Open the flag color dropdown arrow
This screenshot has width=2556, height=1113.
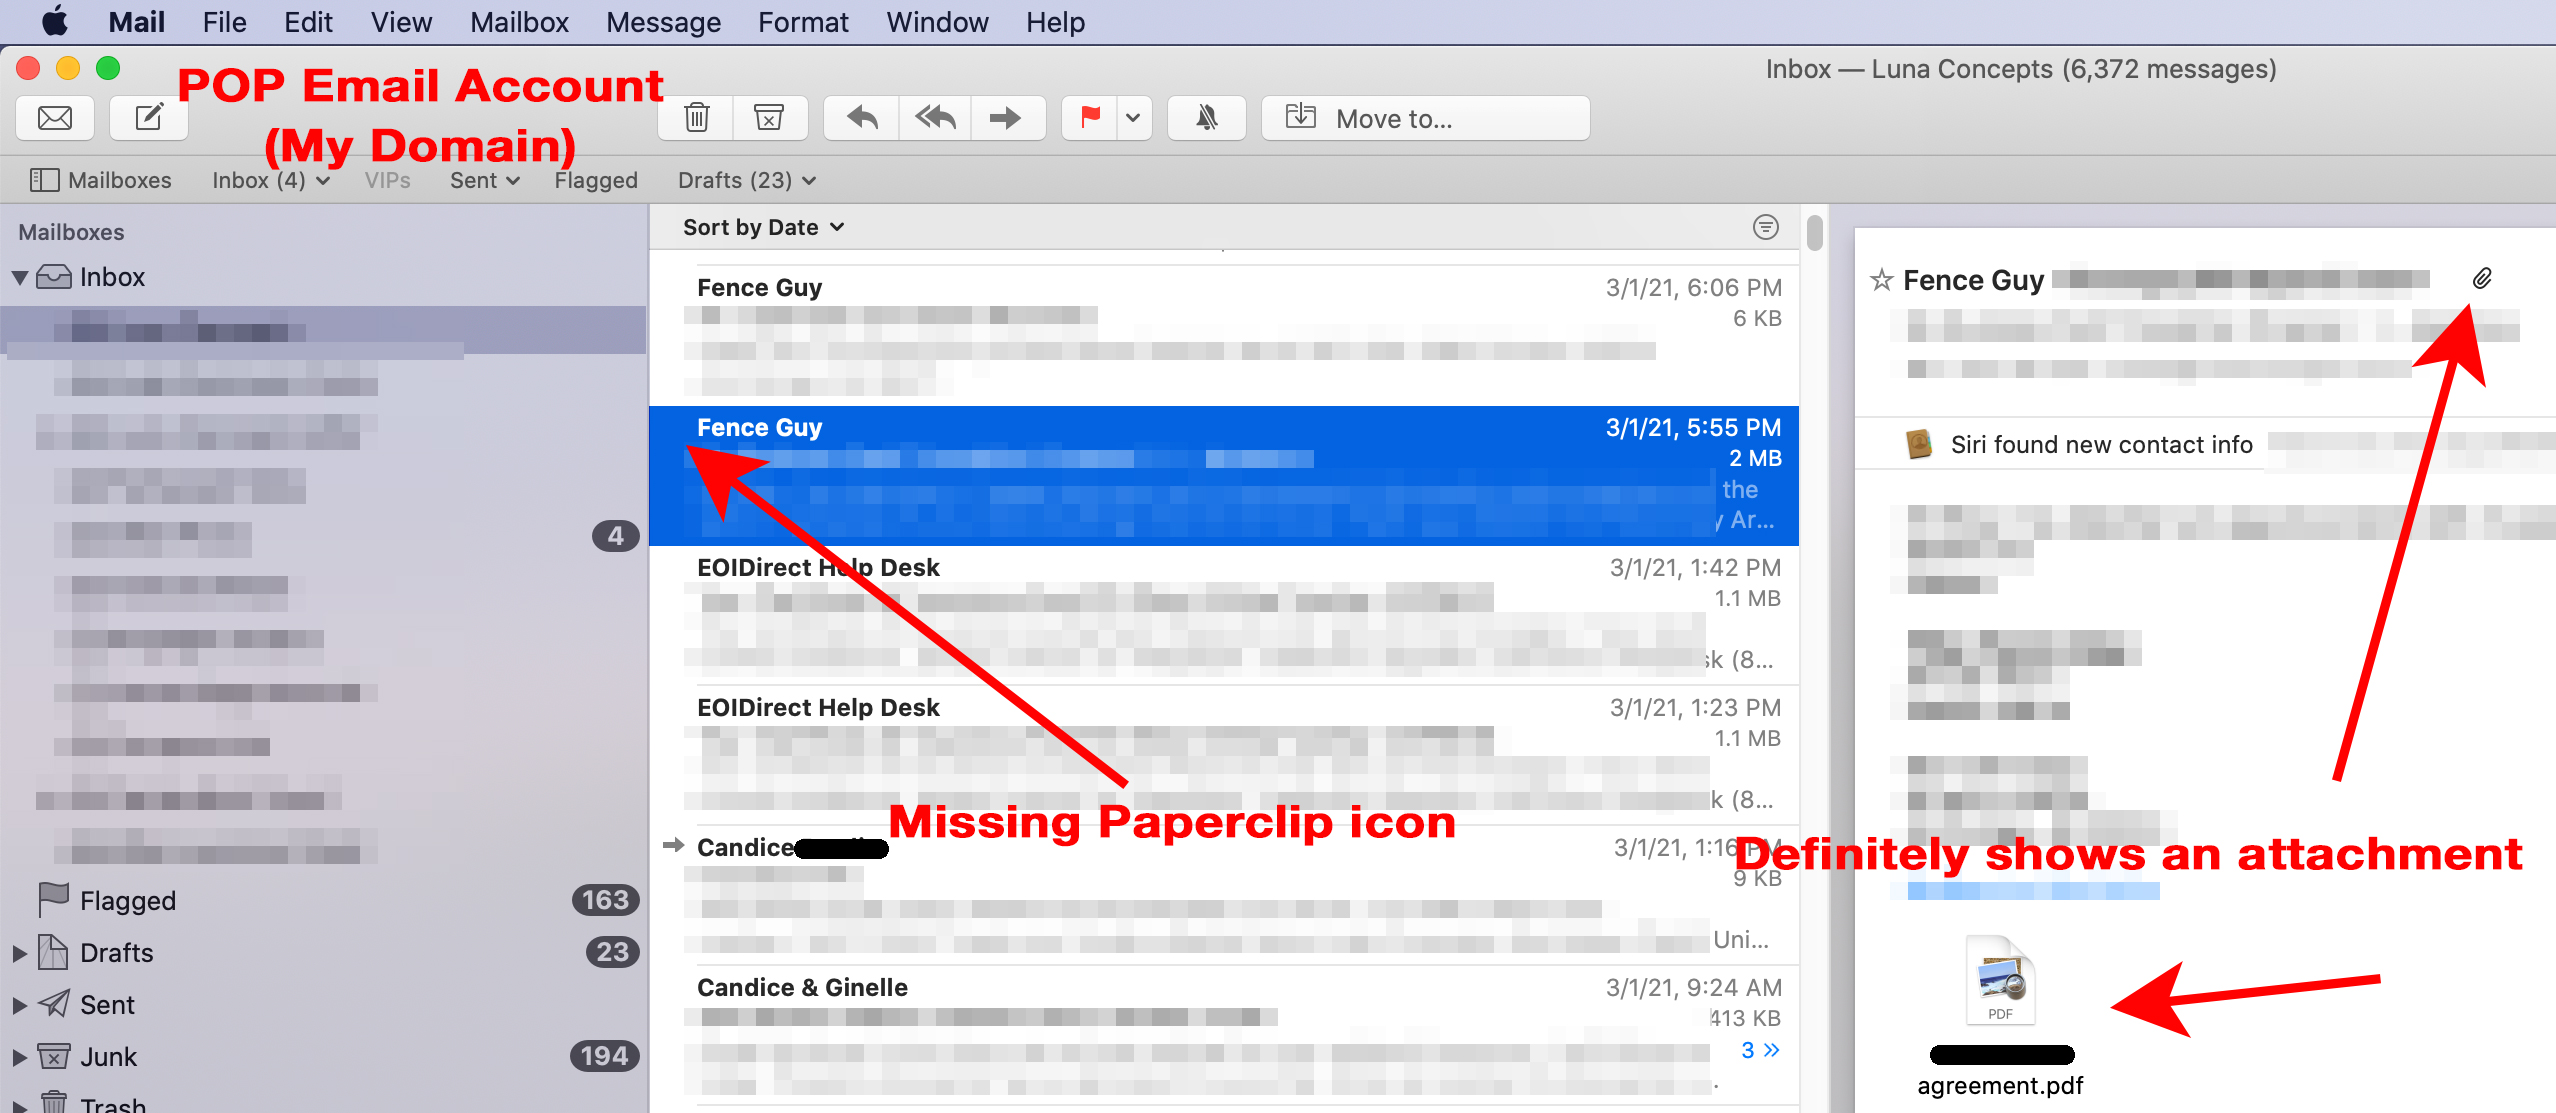(x=1133, y=118)
